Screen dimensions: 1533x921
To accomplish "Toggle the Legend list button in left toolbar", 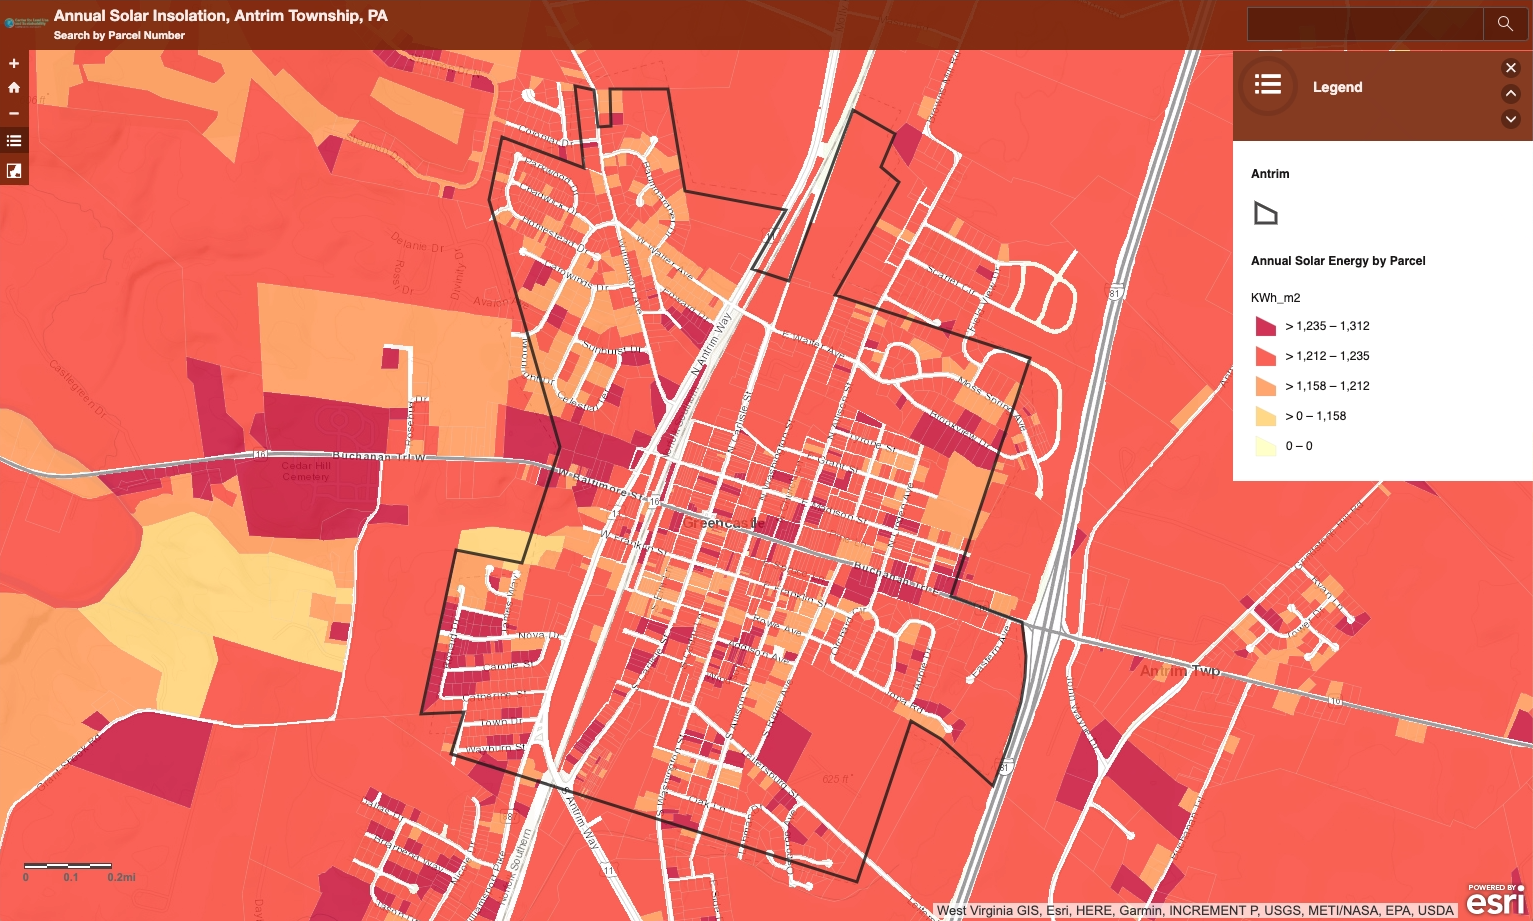I will 14,141.
